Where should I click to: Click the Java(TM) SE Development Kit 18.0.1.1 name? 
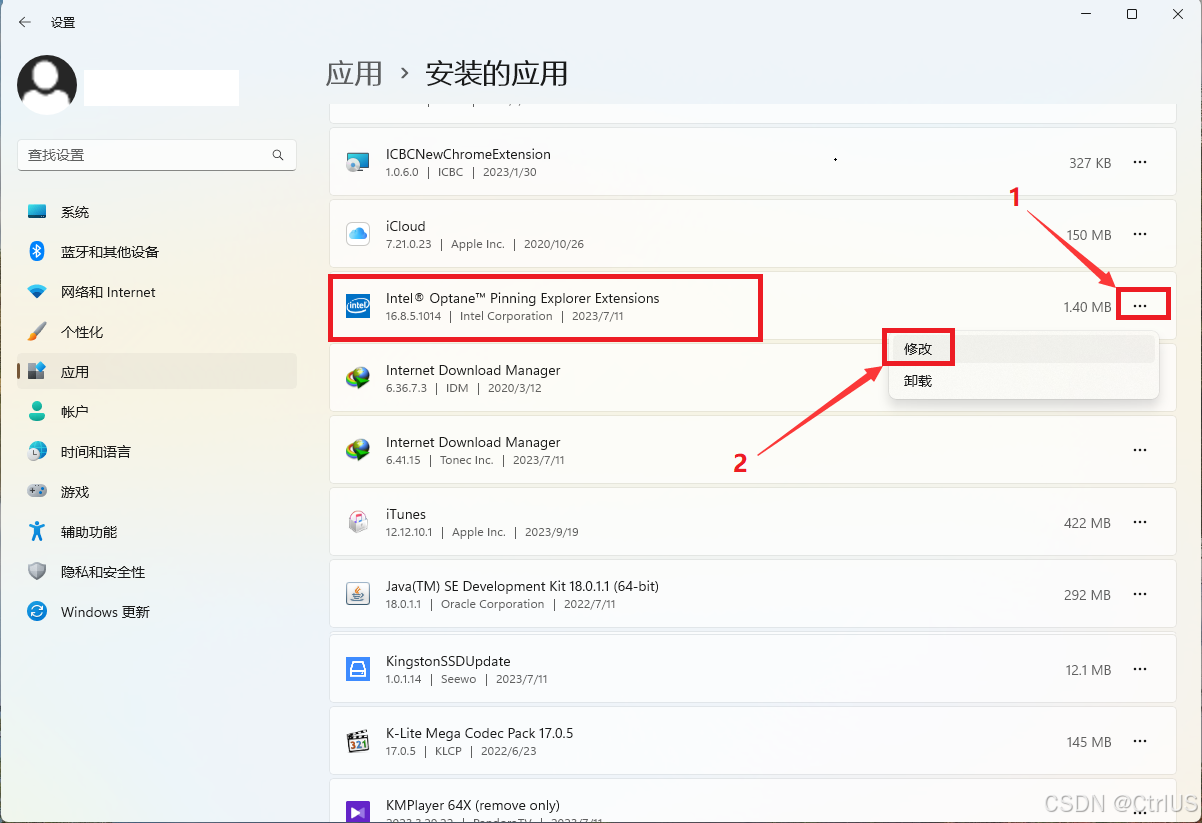pos(522,586)
